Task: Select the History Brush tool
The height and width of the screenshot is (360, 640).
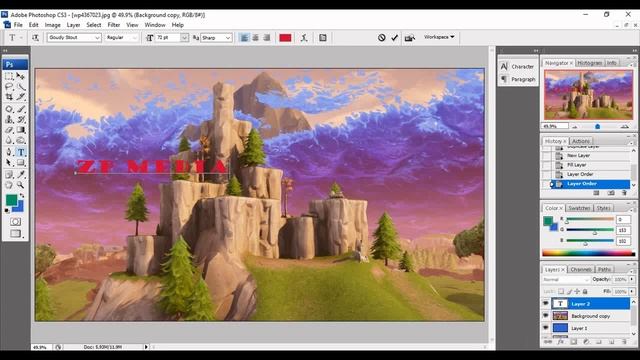Action: click(21, 120)
